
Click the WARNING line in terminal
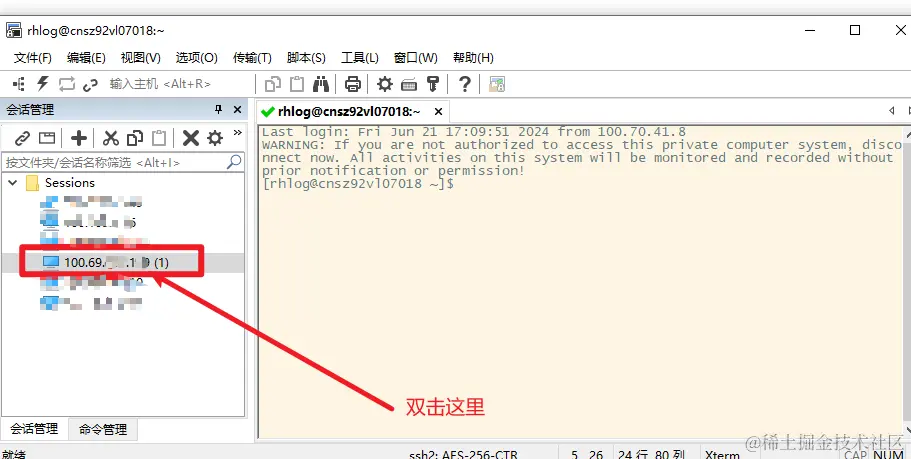tap(582, 145)
